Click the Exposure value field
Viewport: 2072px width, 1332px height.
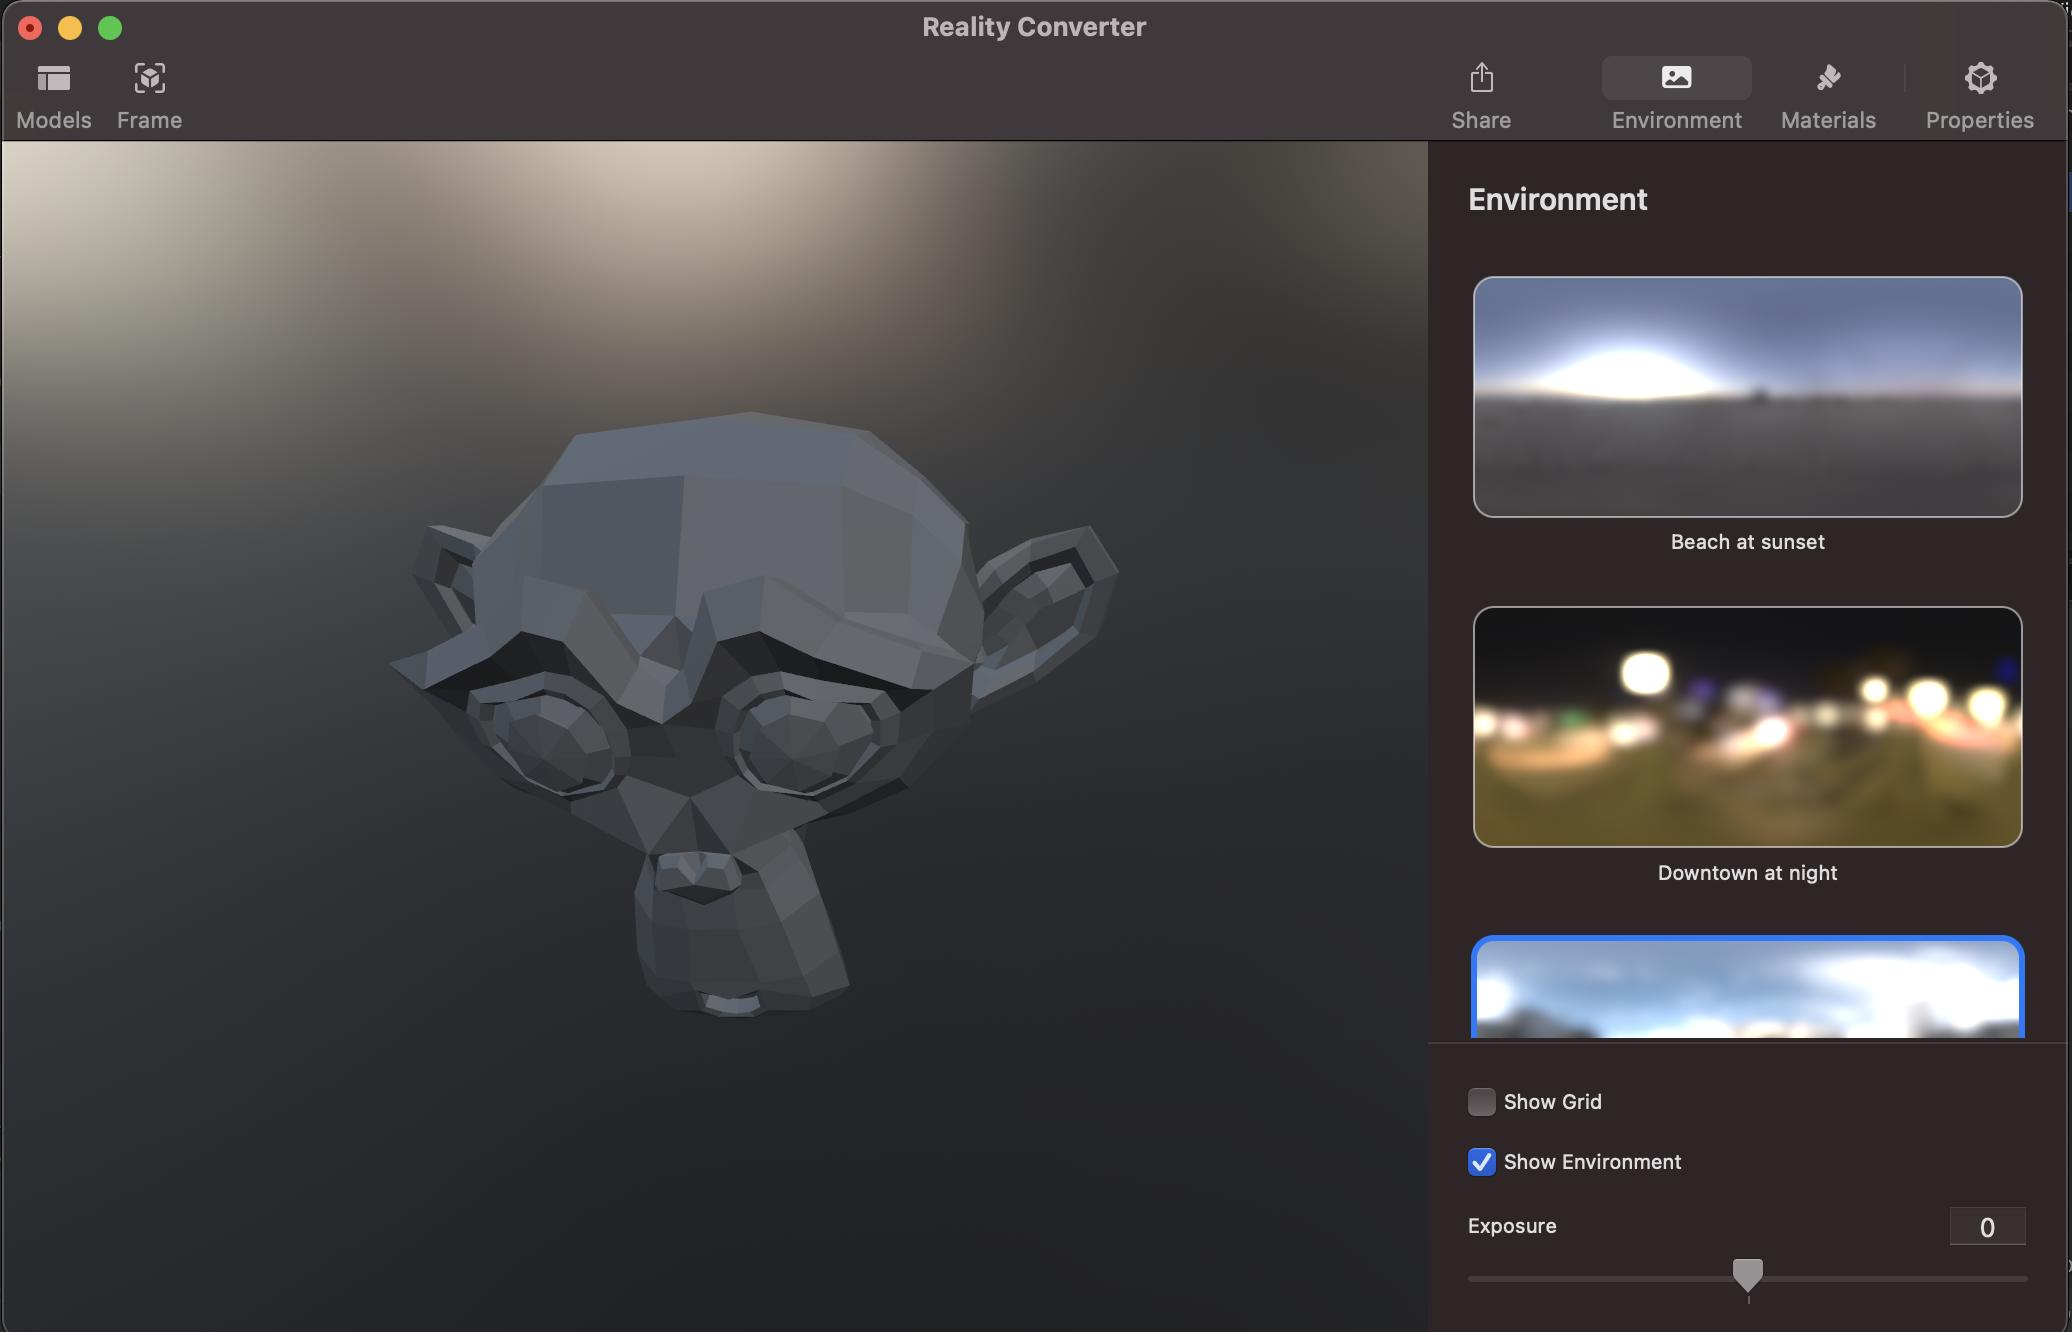coord(1988,1226)
